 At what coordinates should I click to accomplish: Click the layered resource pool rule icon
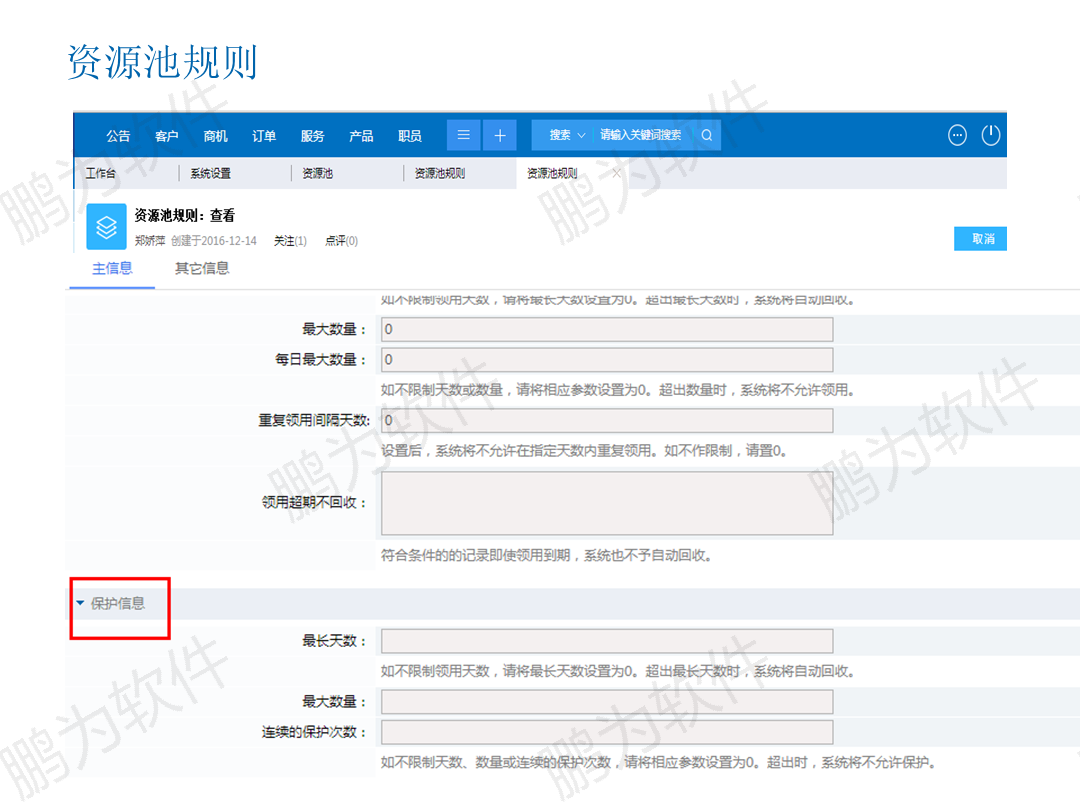pyautogui.click(x=106, y=227)
